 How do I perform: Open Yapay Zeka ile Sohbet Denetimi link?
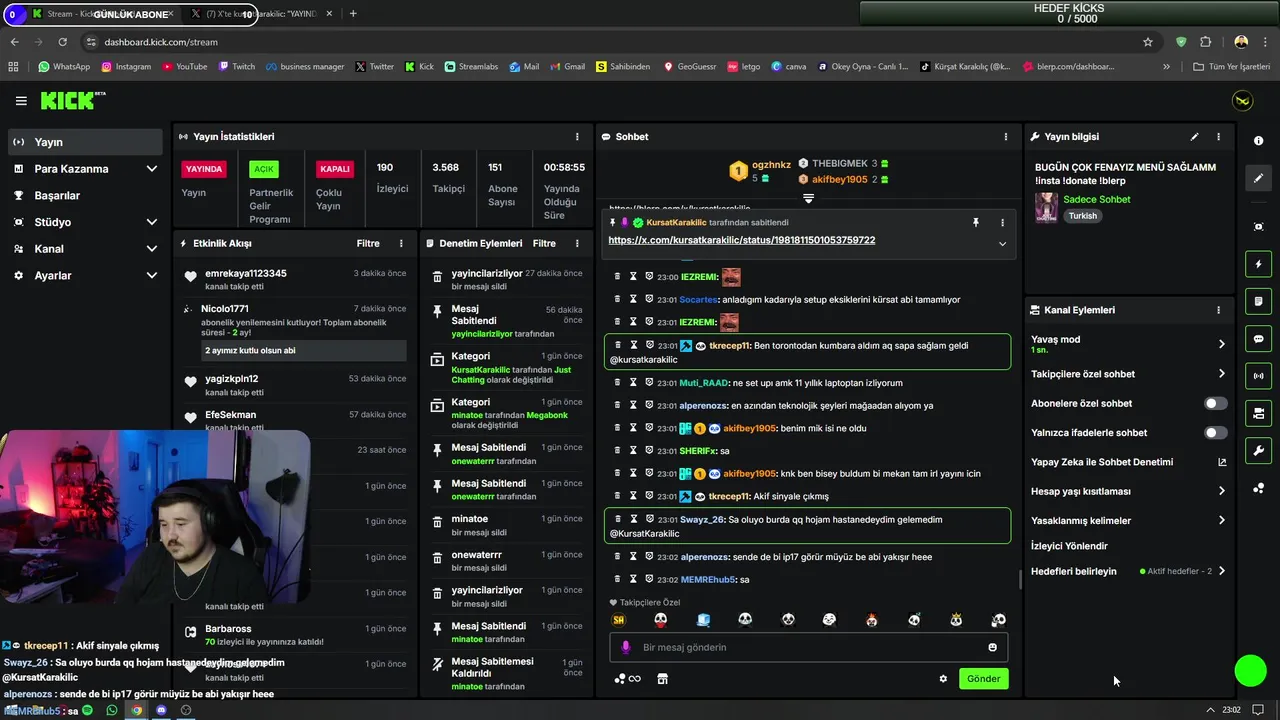click(x=1101, y=462)
